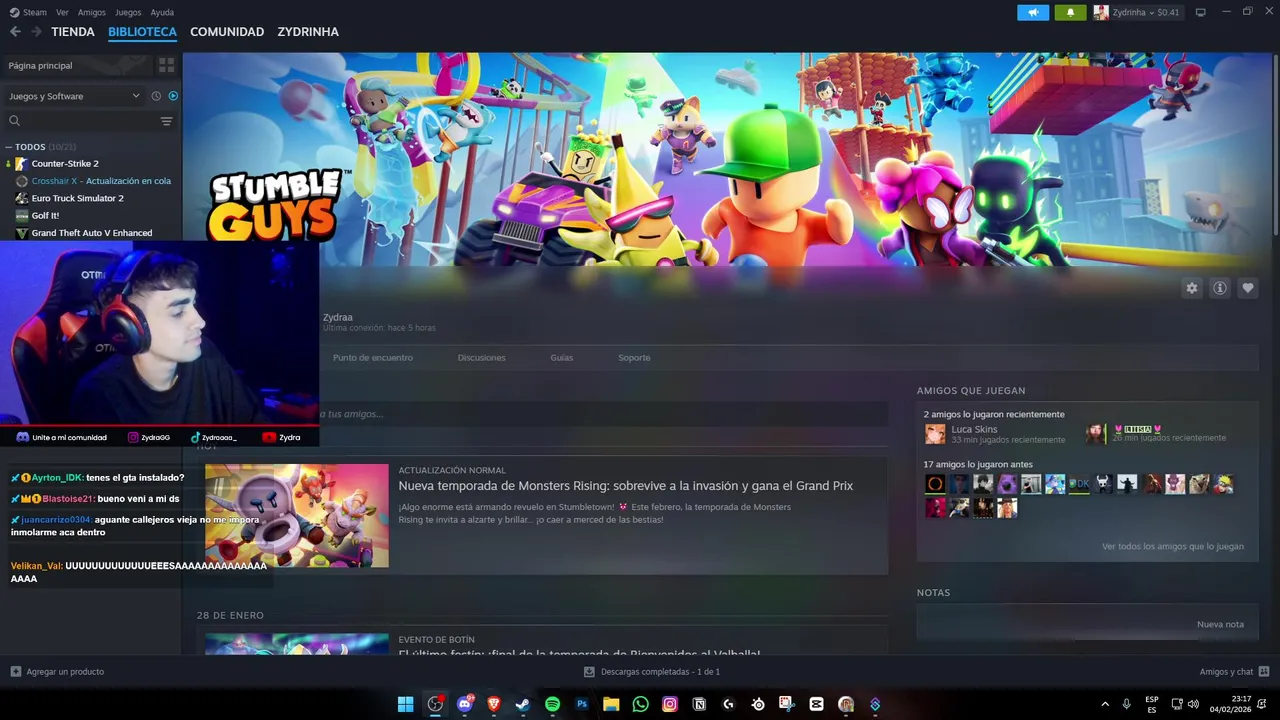Screen dimensions: 1280x720
Task: Open Luca Skins friend avatar
Action: tap(935, 434)
